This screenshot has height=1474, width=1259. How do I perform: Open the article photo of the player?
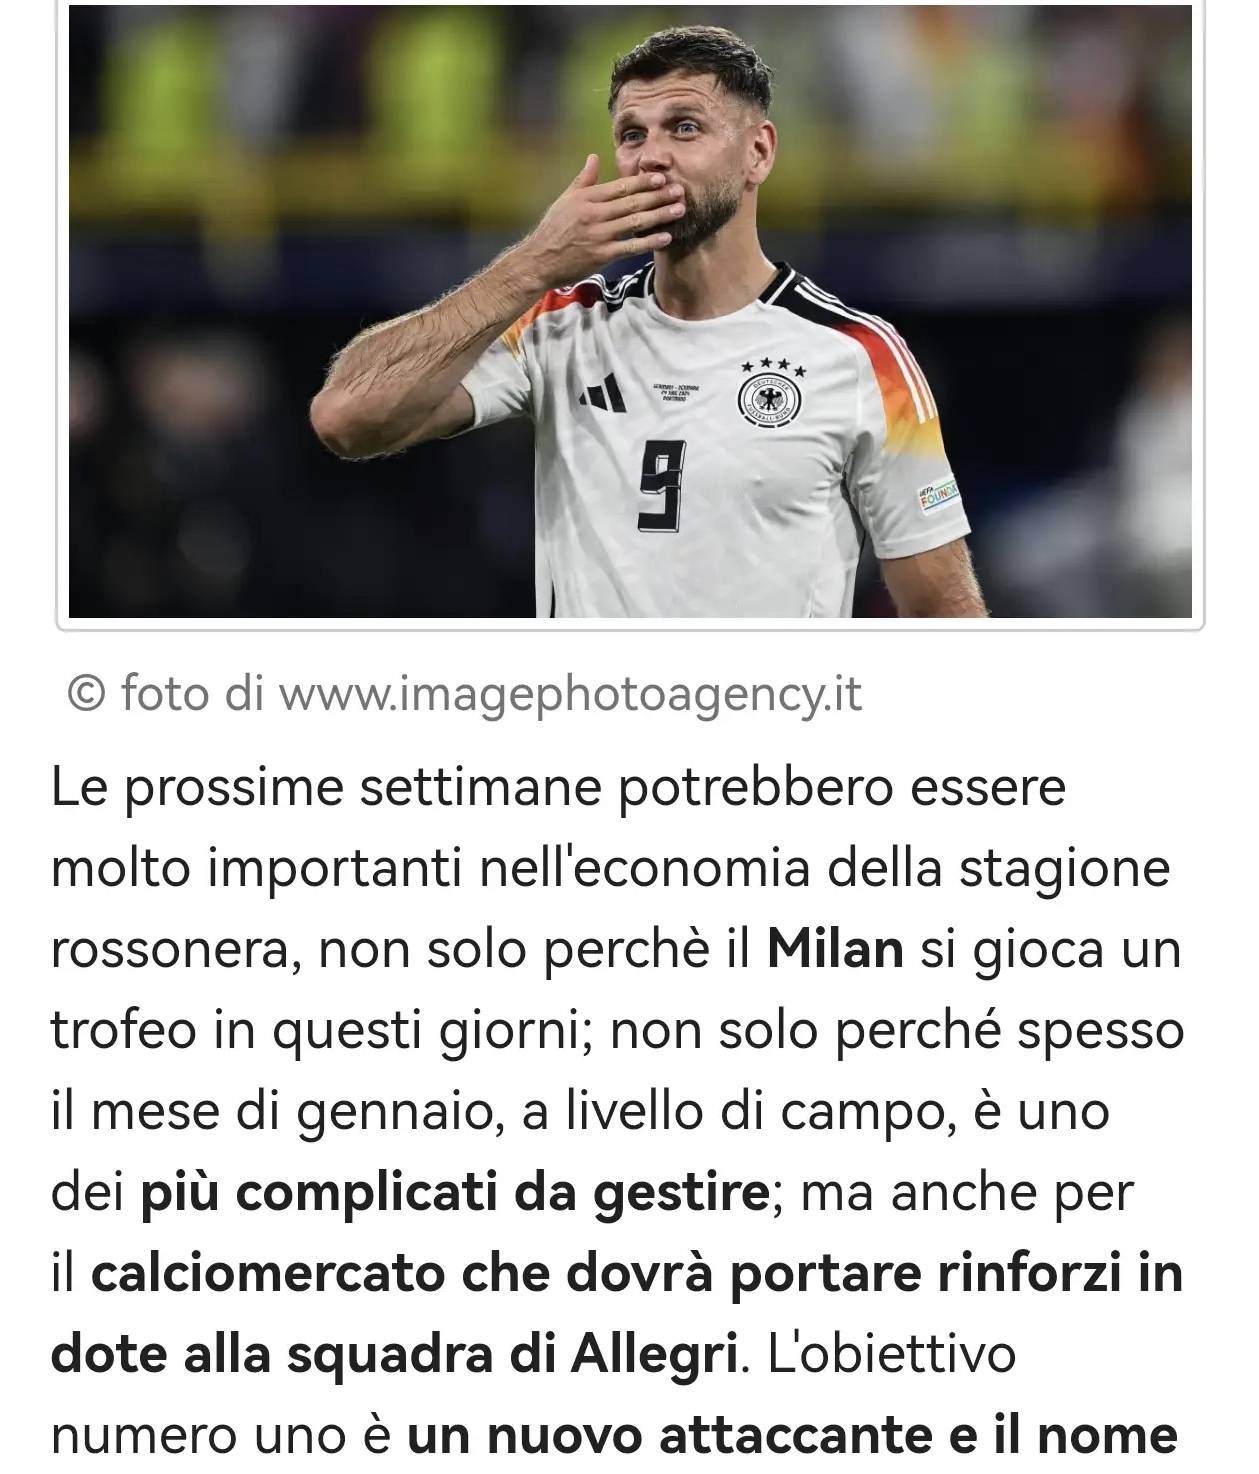(630, 311)
